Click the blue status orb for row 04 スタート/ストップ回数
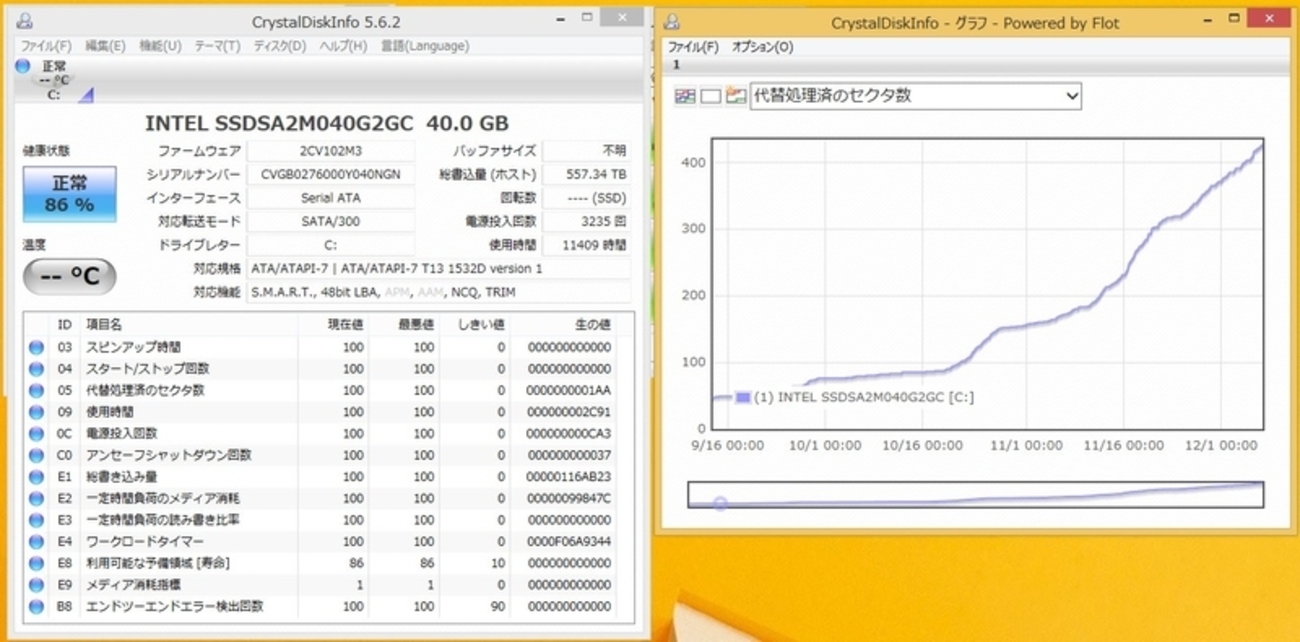 click(37, 369)
